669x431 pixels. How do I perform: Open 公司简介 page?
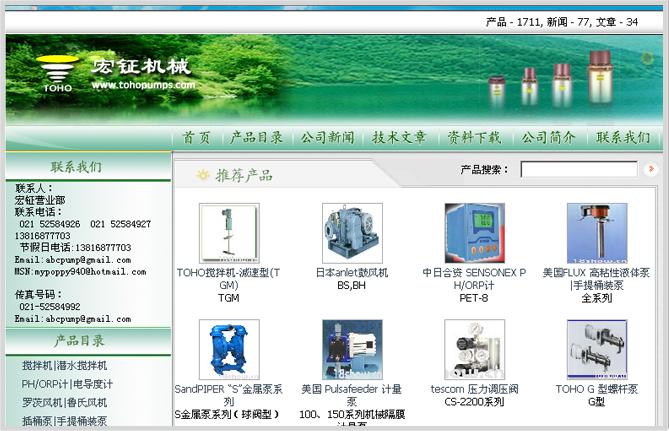point(548,137)
